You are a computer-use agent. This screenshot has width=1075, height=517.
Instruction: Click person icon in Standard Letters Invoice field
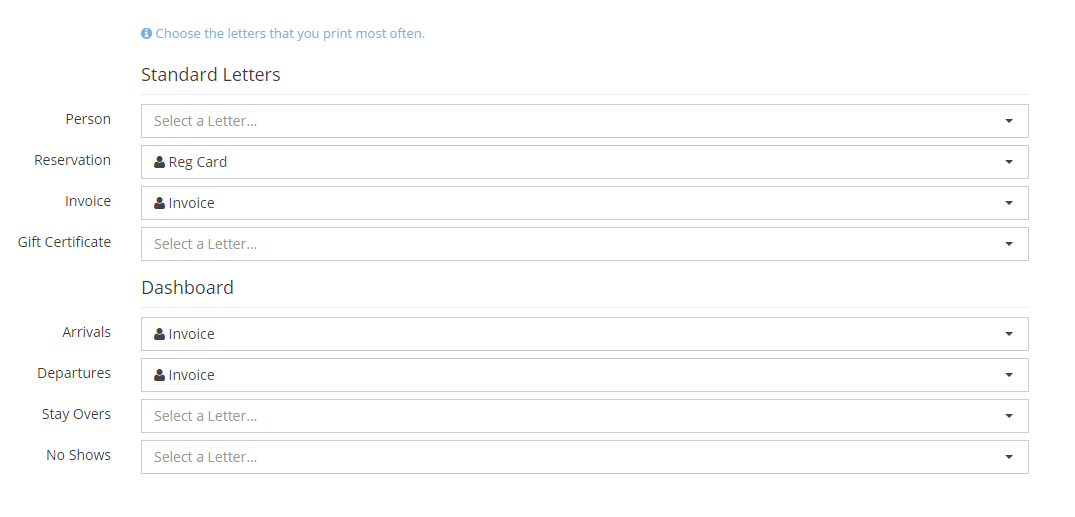(159, 203)
